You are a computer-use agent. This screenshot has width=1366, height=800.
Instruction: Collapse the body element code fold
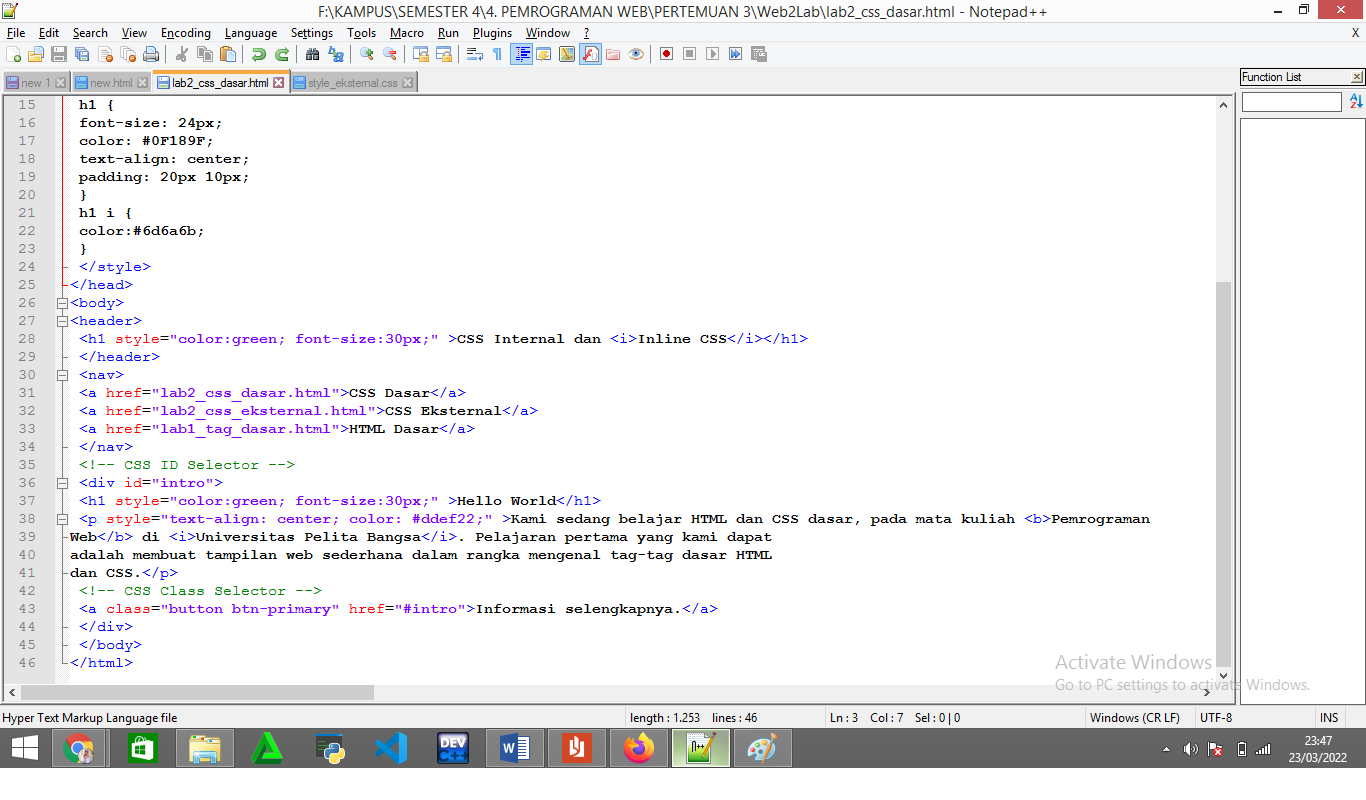[x=62, y=302]
